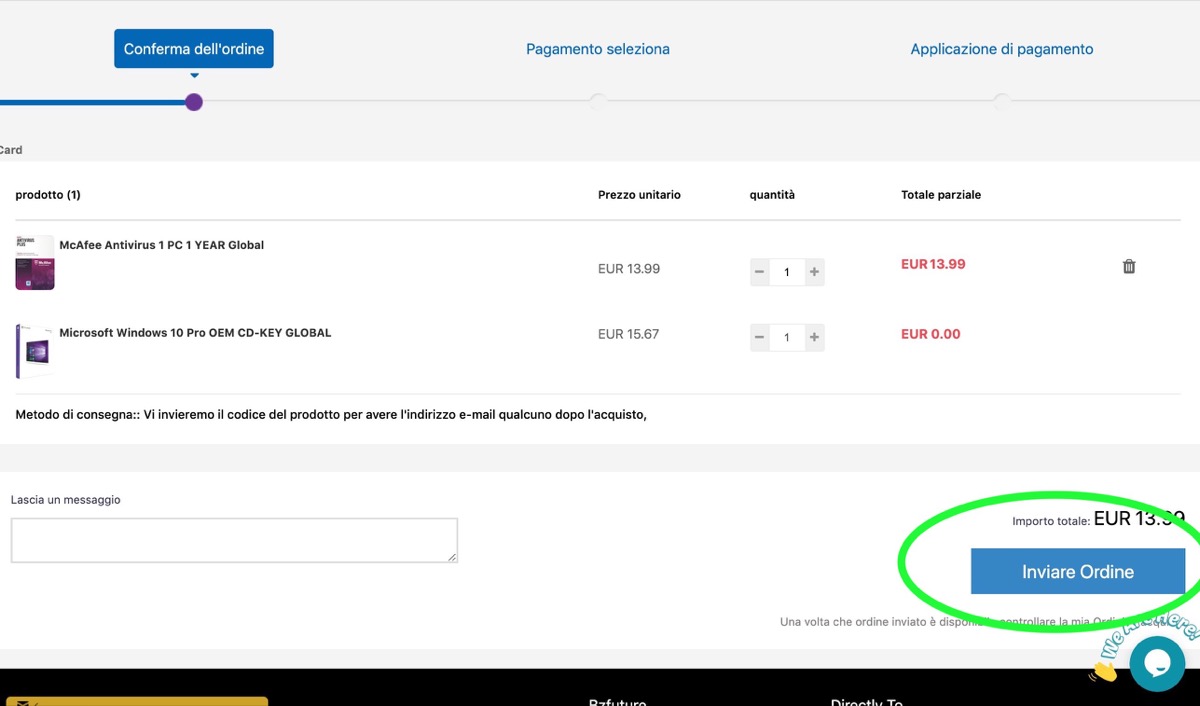Open the live chat bubble icon
Viewport: 1200px width, 706px height.
pos(1157,664)
